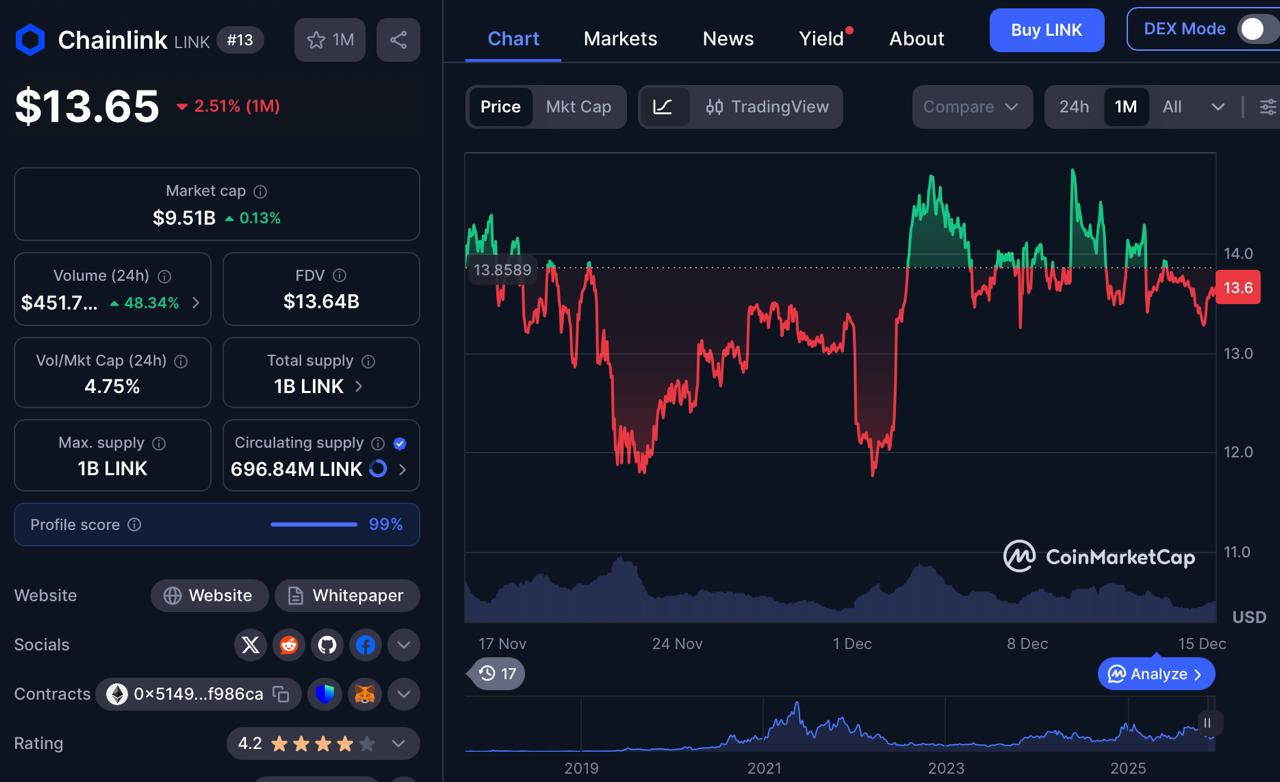
Task: Open the News tab
Action: click(727, 38)
